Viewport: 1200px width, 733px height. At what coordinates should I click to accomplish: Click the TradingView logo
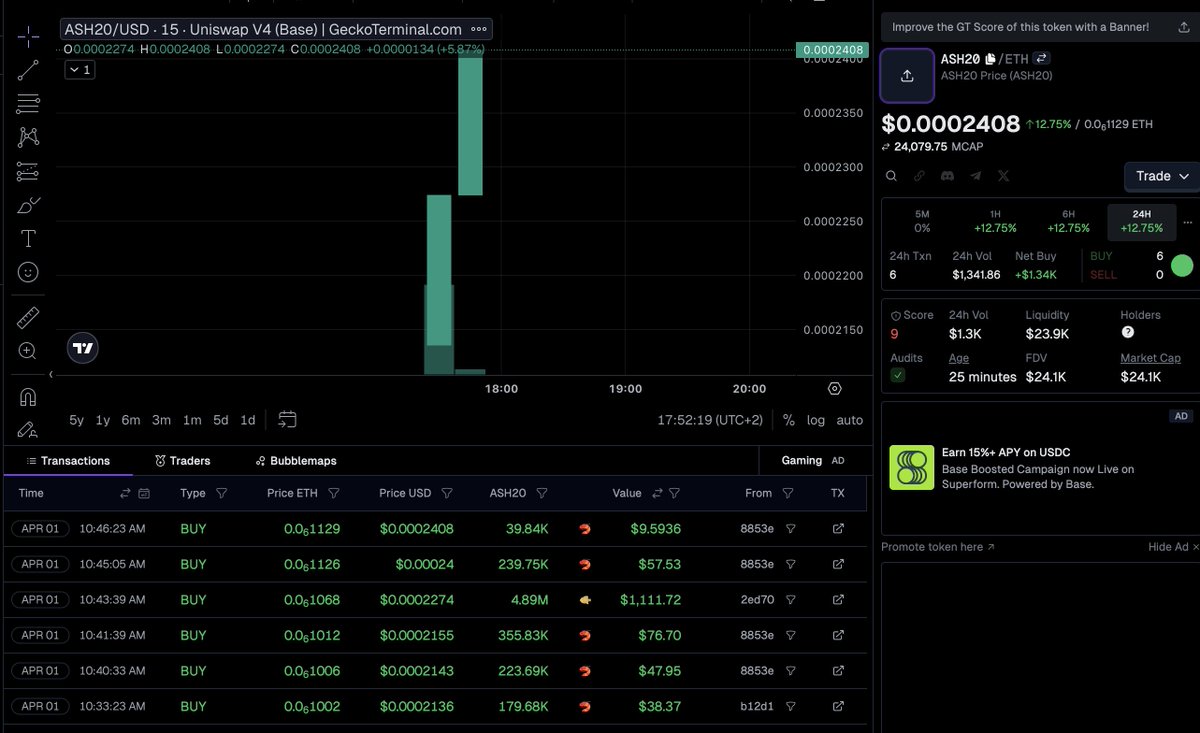pos(83,348)
